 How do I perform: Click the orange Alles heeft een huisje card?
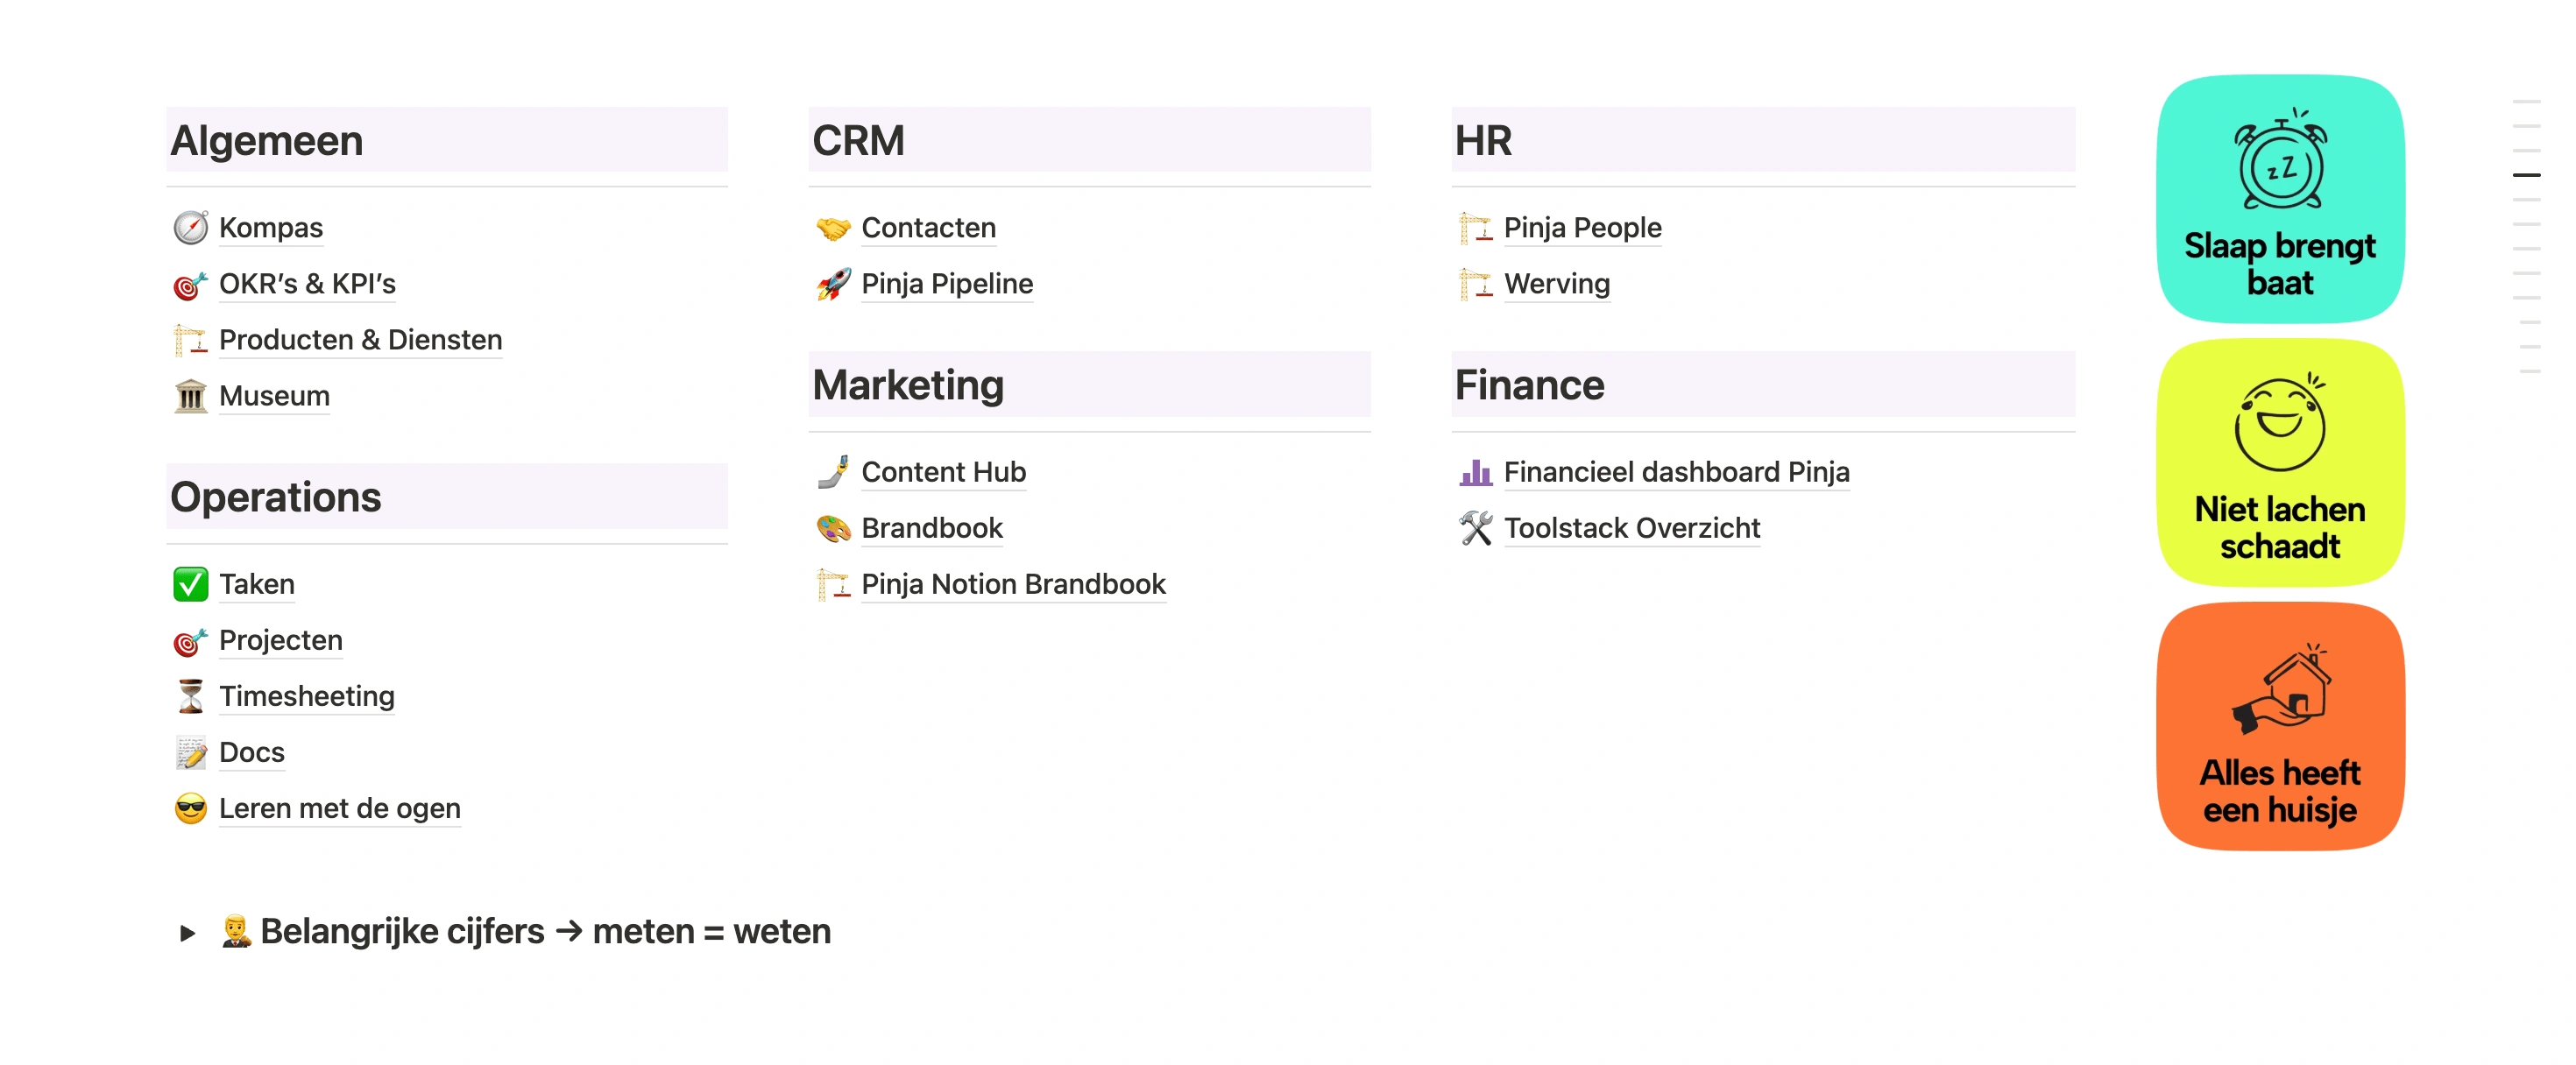coord(2279,727)
